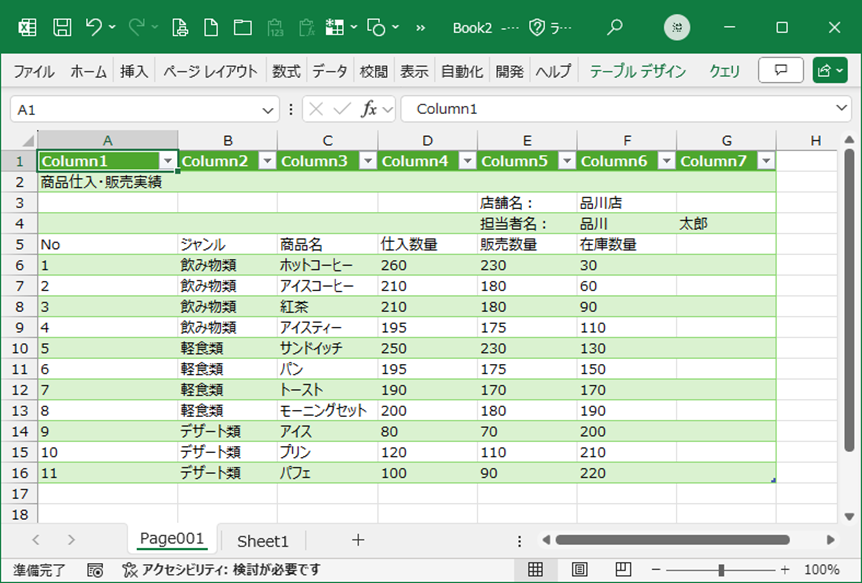Open the Share button at the top right
Image resolution: width=862 pixels, height=583 pixels.
pos(831,70)
